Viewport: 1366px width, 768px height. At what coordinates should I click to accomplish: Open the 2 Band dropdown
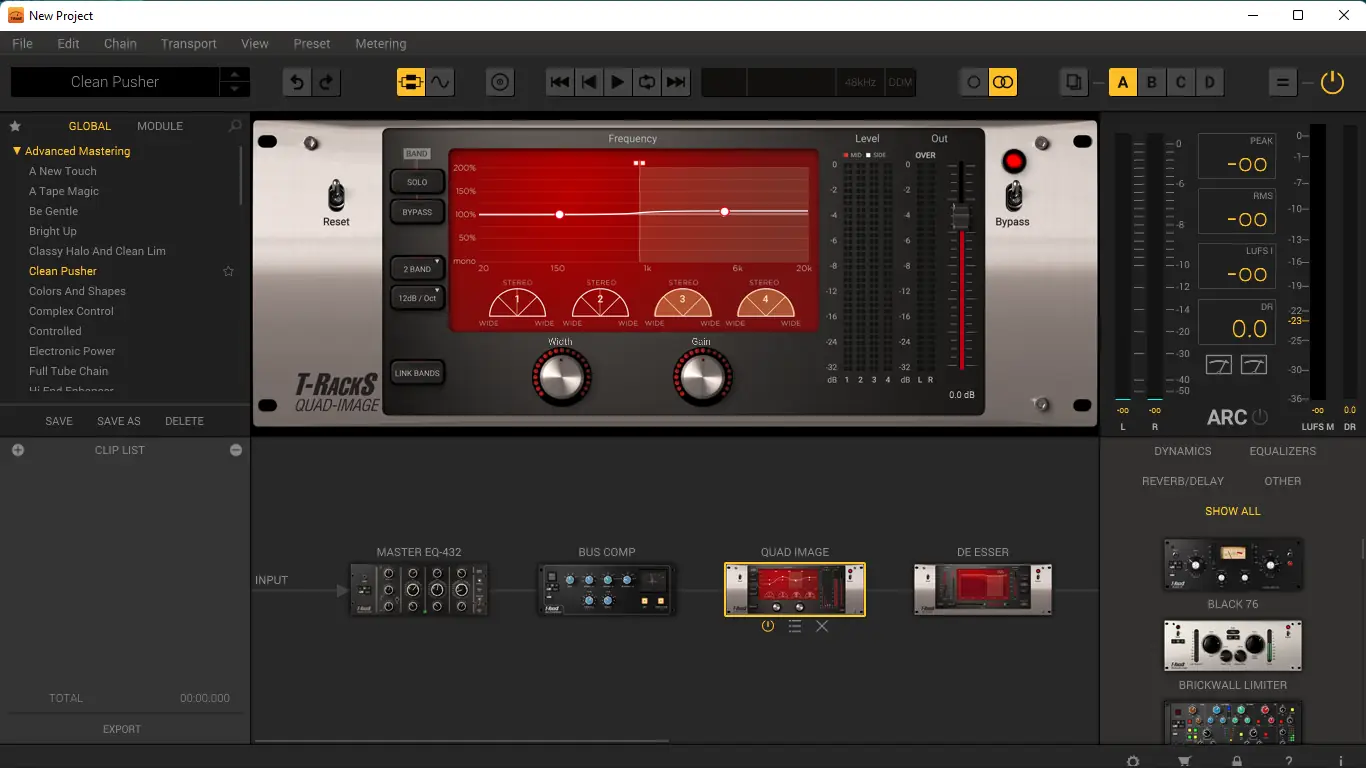(416, 268)
